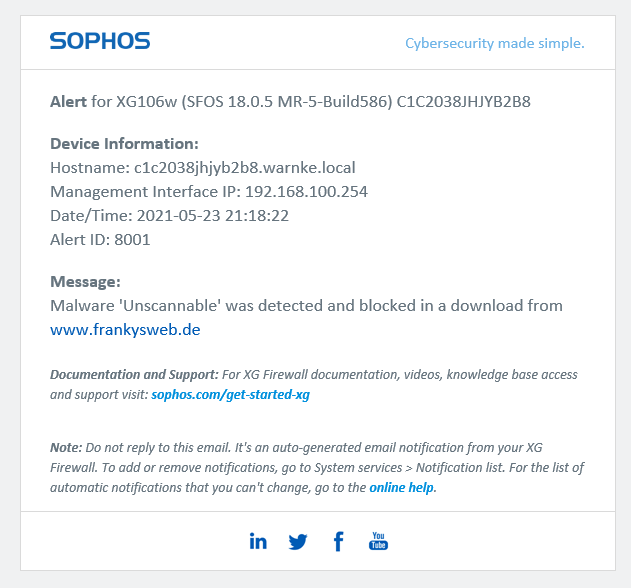
Task: Click the Hostname c1c2038jhjyb2b8.warnke.local line
Action: (203, 168)
